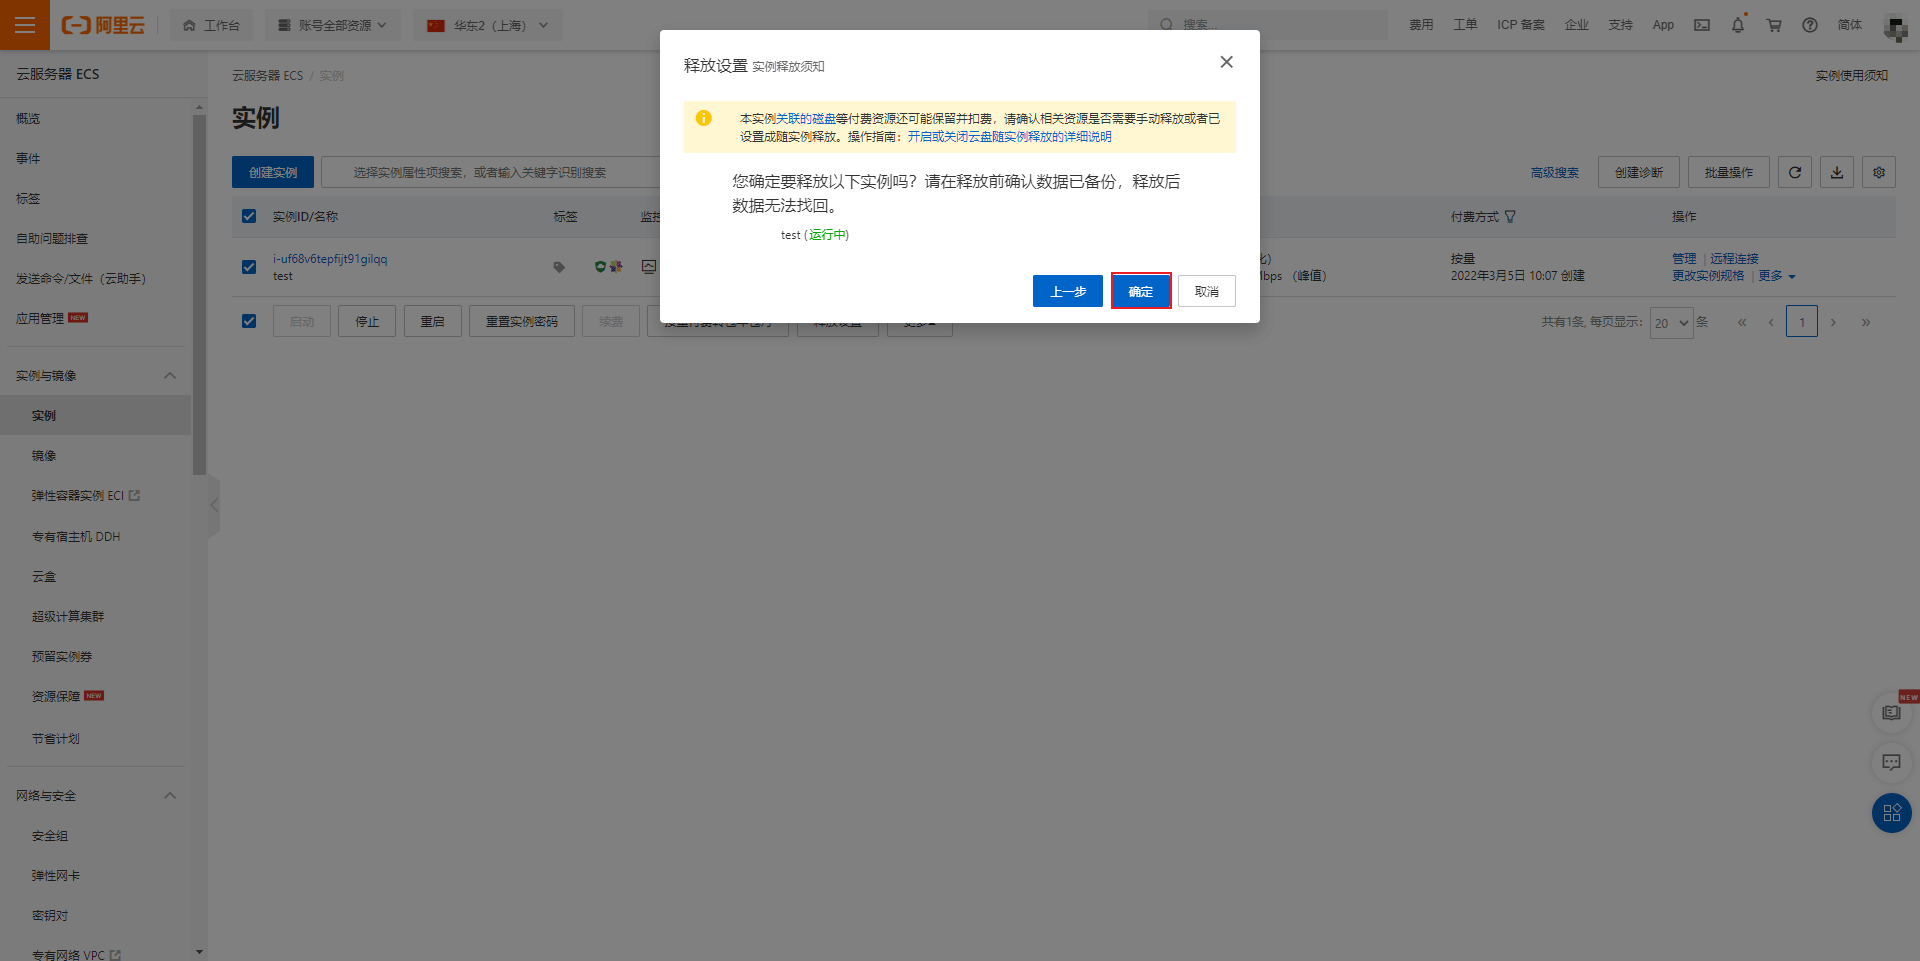This screenshot has width=1920, height=961.
Task: Open the 关联的磁盘 link in the warning
Action: 806,118
